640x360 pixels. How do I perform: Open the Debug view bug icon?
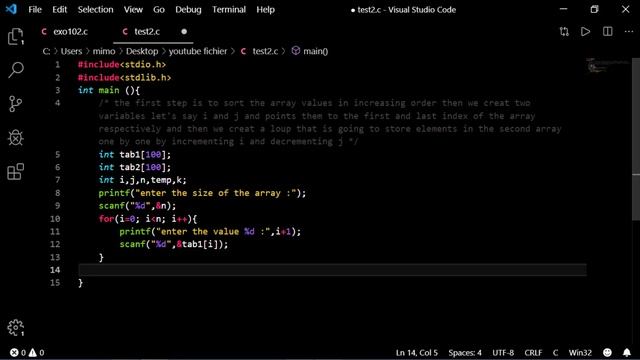tap(16, 138)
